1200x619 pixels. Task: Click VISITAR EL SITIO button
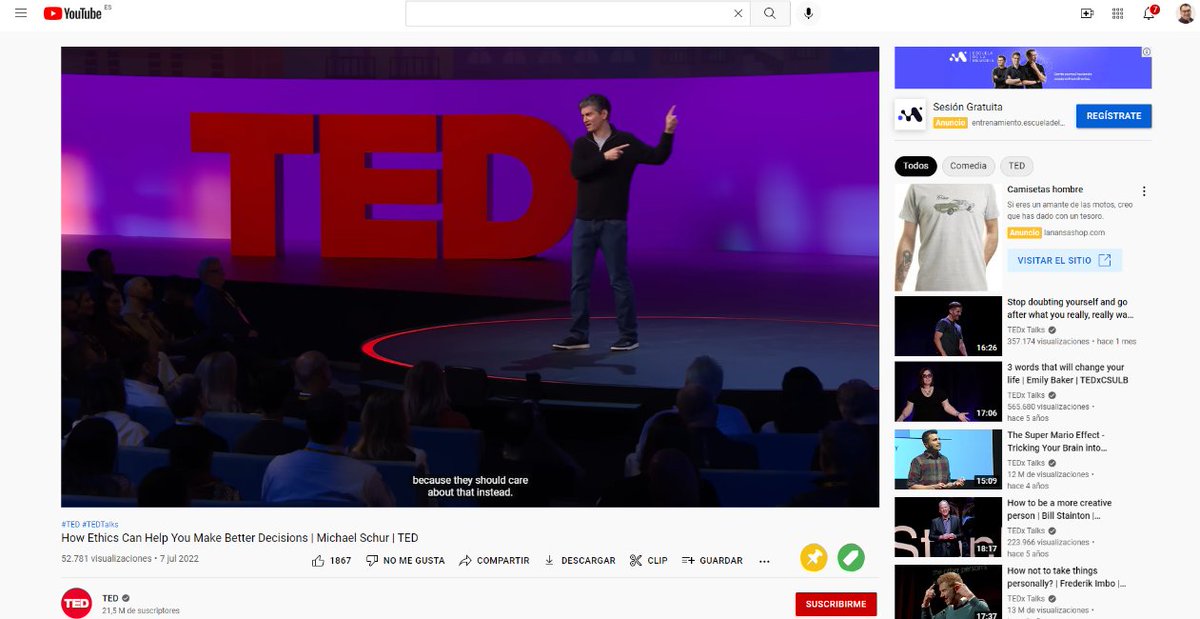click(1064, 260)
